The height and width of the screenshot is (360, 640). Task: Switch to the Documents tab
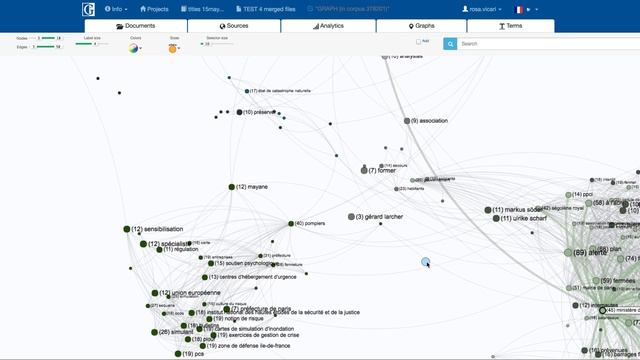pyautogui.click(x=136, y=26)
